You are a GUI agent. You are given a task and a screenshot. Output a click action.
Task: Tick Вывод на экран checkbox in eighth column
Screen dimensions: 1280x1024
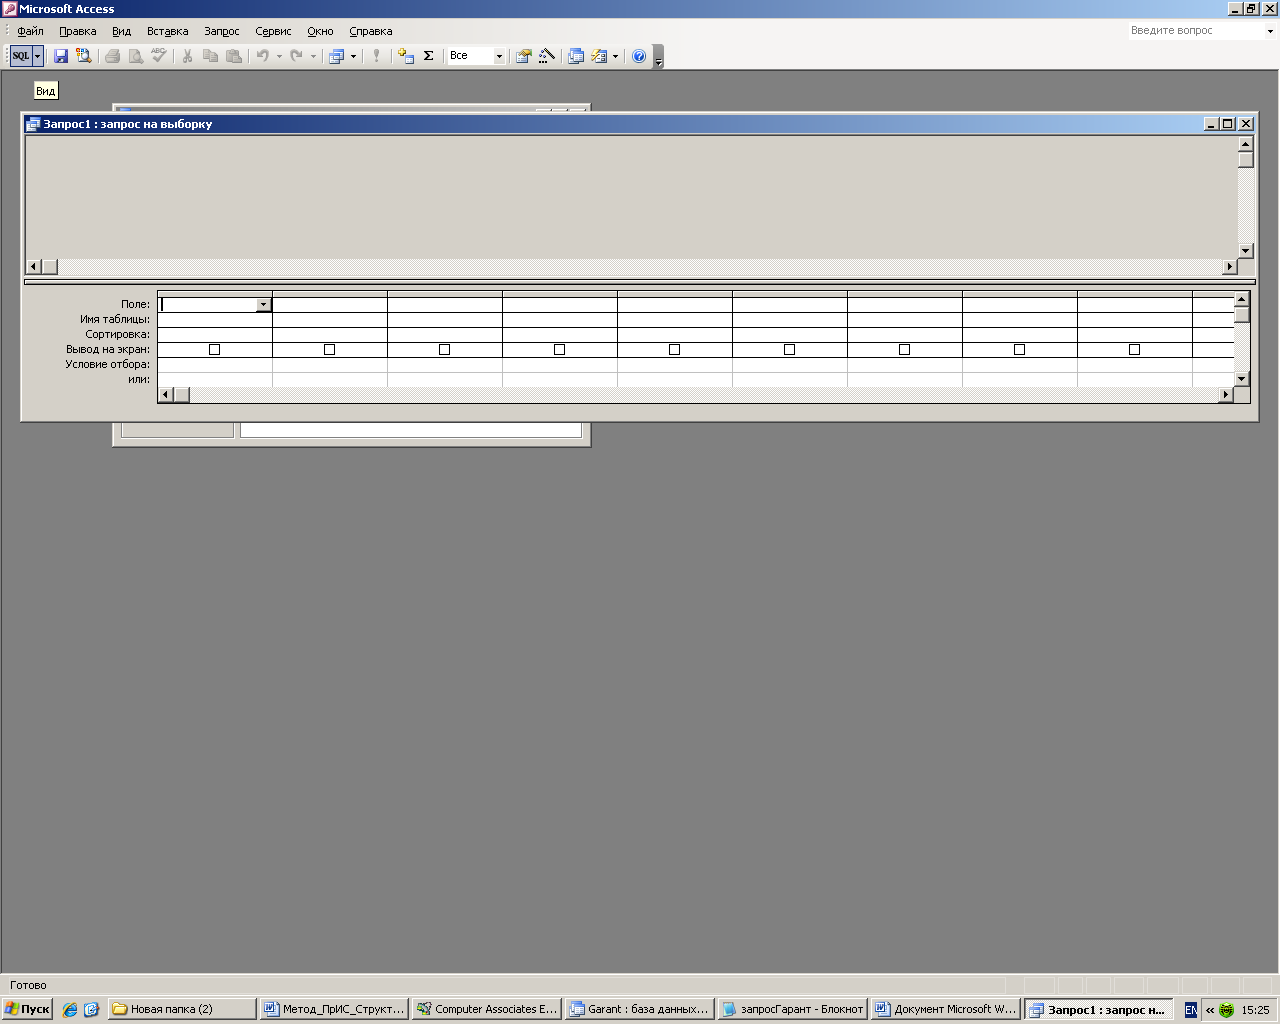point(1019,349)
